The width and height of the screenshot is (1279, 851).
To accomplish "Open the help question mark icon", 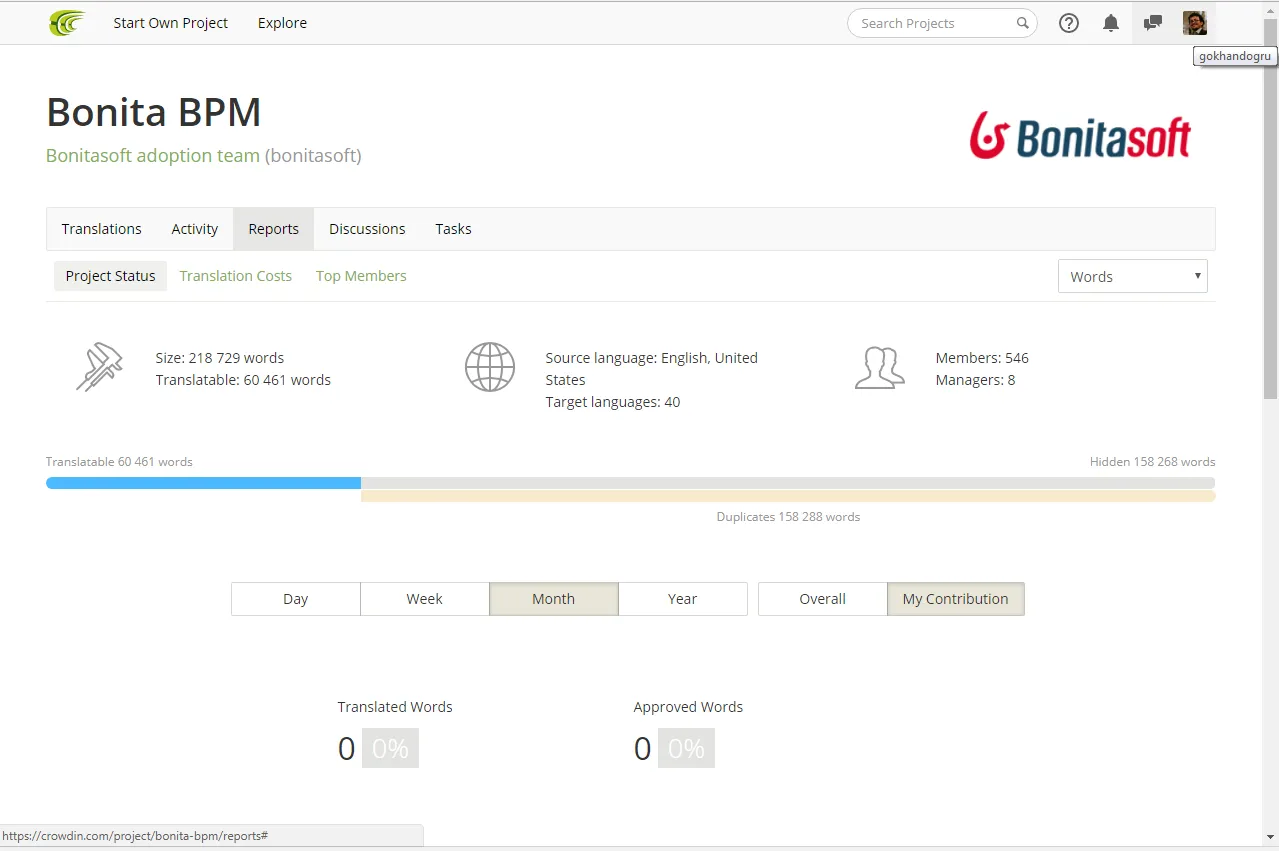I will tap(1069, 23).
